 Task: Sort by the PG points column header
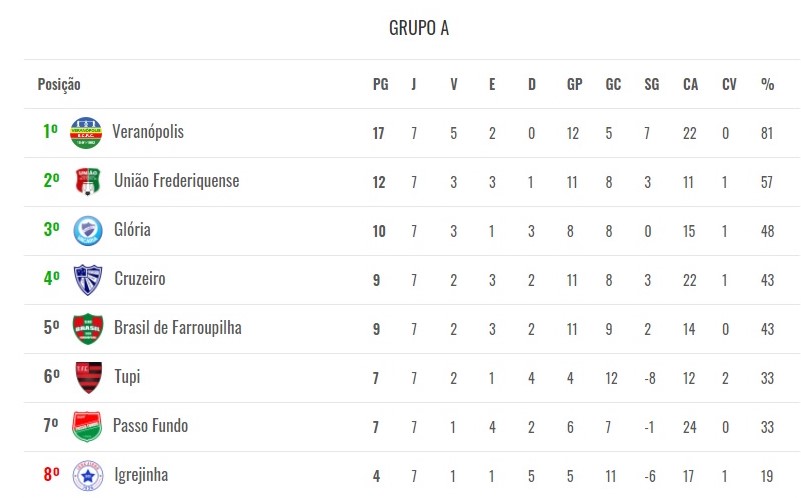pyautogui.click(x=380, y=85)
